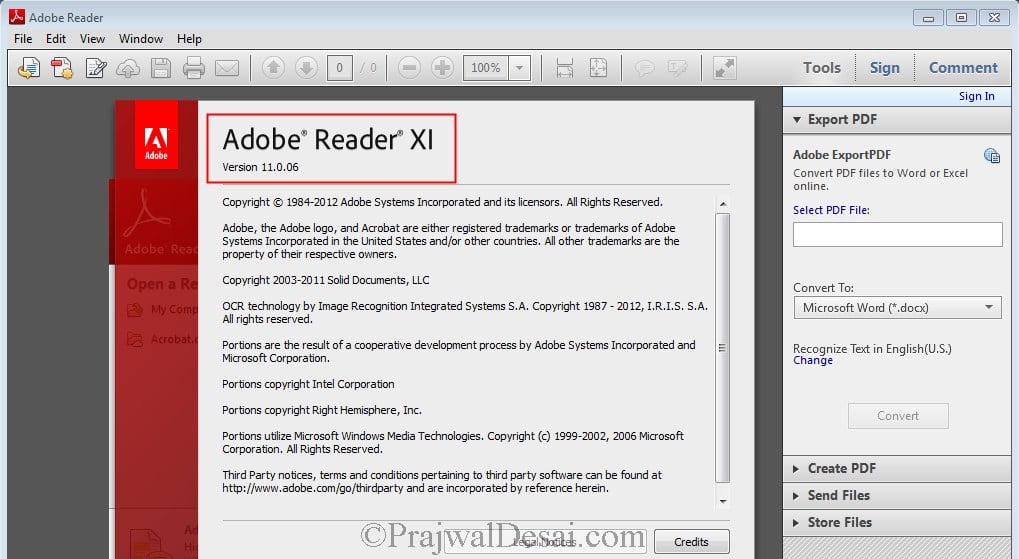
Task: Expand the Store Files section
Action: click(x=897, y=523)
